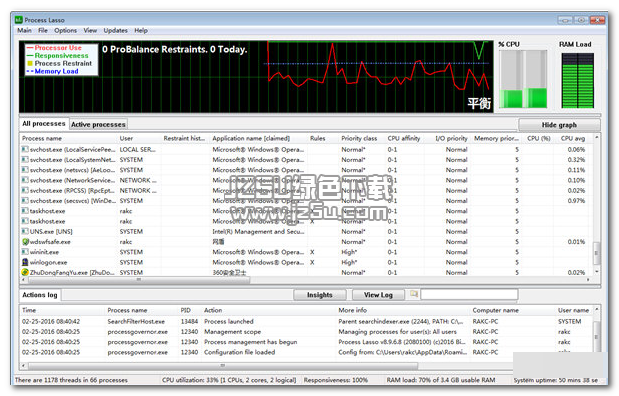
Task: Click the log search input field
Action: tap(469, 295)
